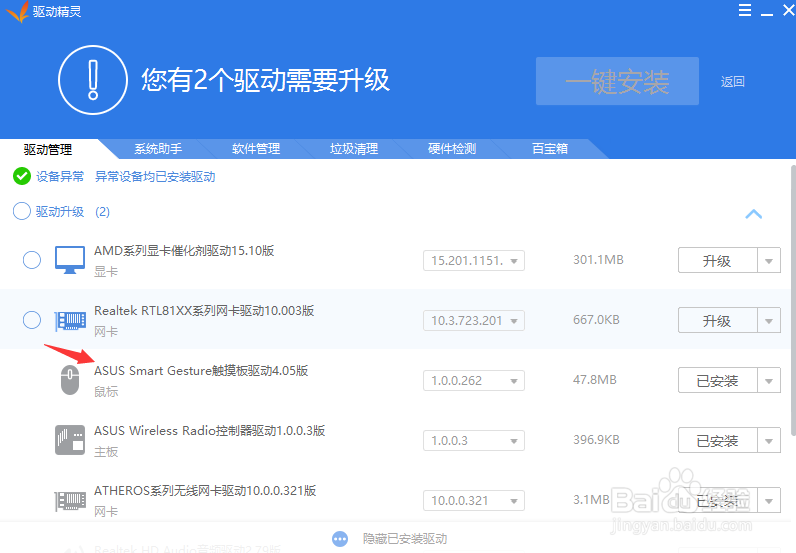Click the ATHEROS wireless network card icon
This screenshot has height=553, width=796.
pyautogui.click(x=70, y=500)
